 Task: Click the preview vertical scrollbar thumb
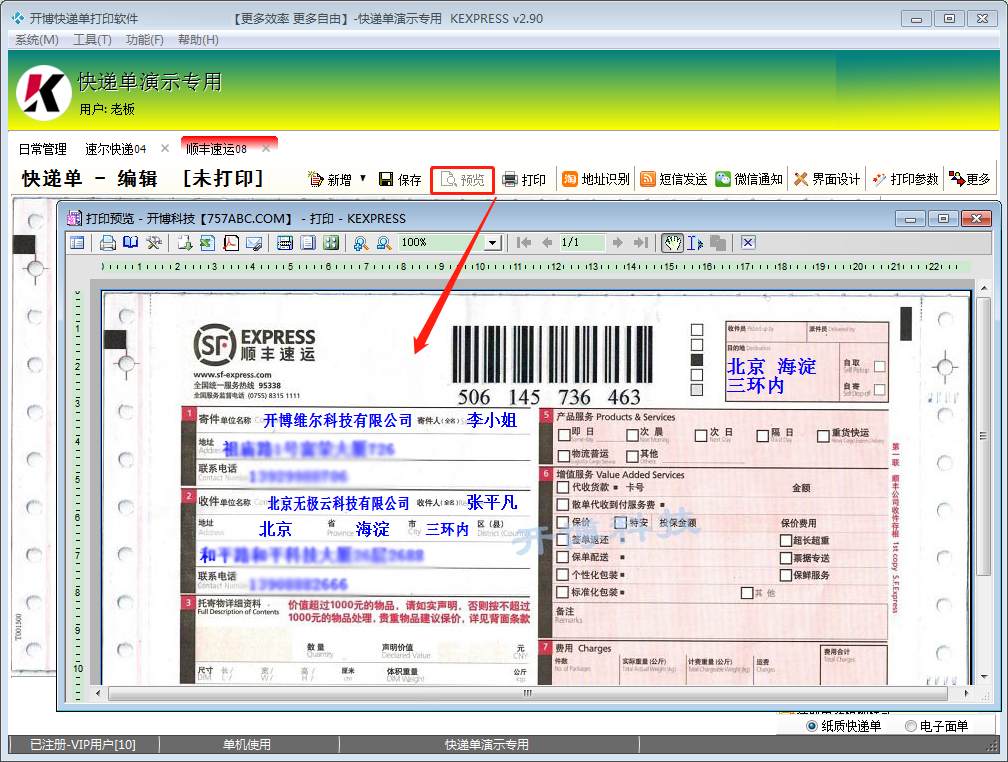coord(983,436)
